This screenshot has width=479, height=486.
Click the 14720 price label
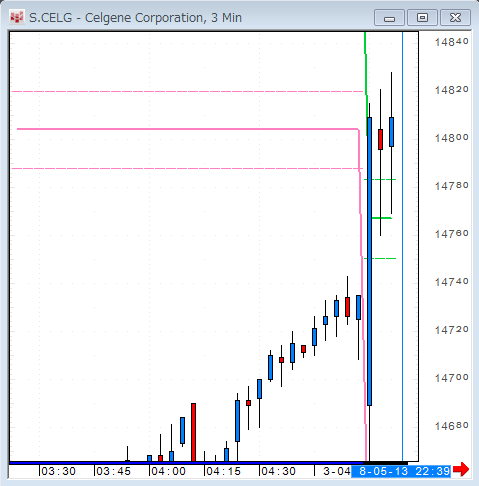point(452,330)
